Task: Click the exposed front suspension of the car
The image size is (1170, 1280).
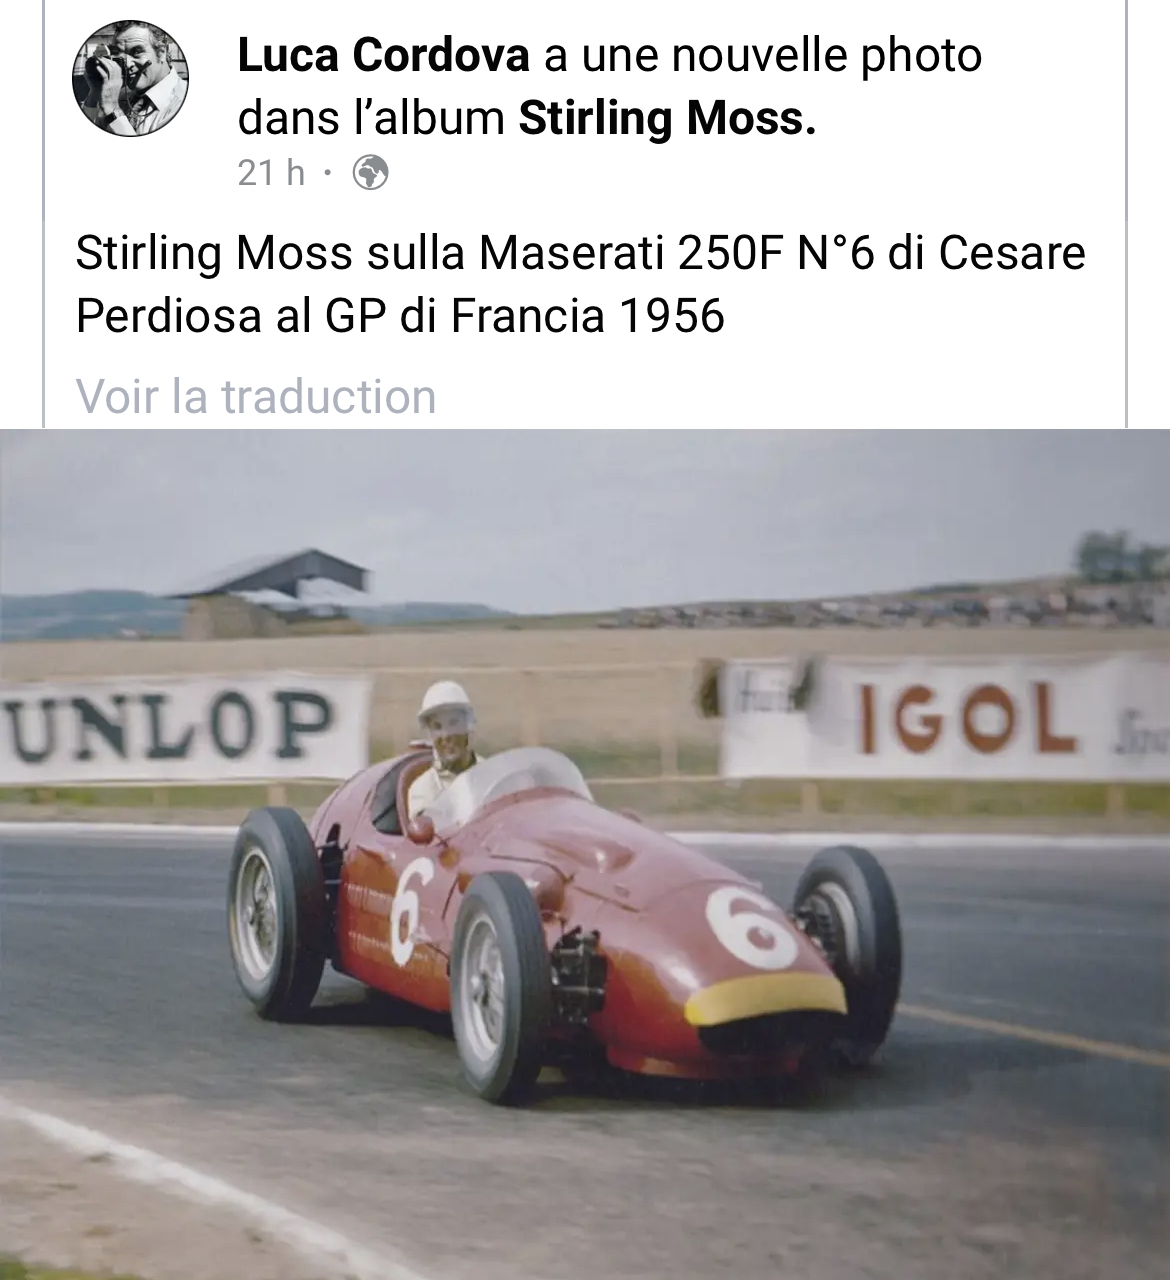Action: [x=577, y=969]
